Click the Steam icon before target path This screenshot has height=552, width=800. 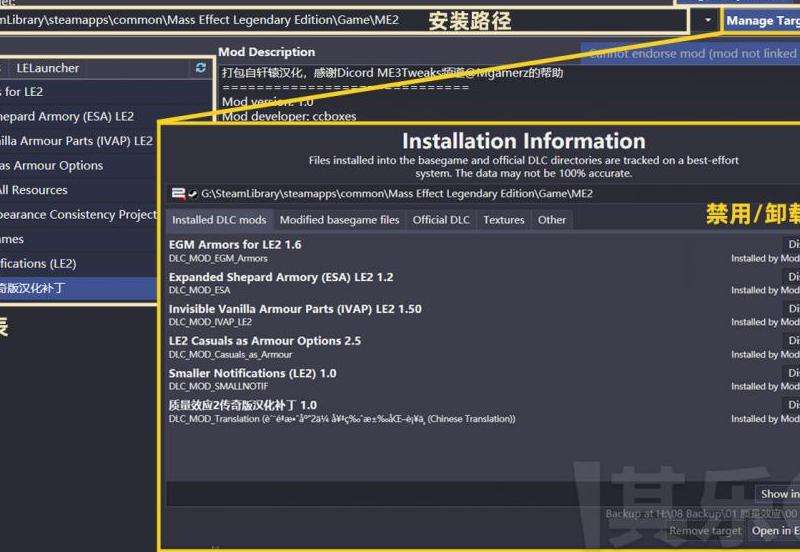click(193, 194)
